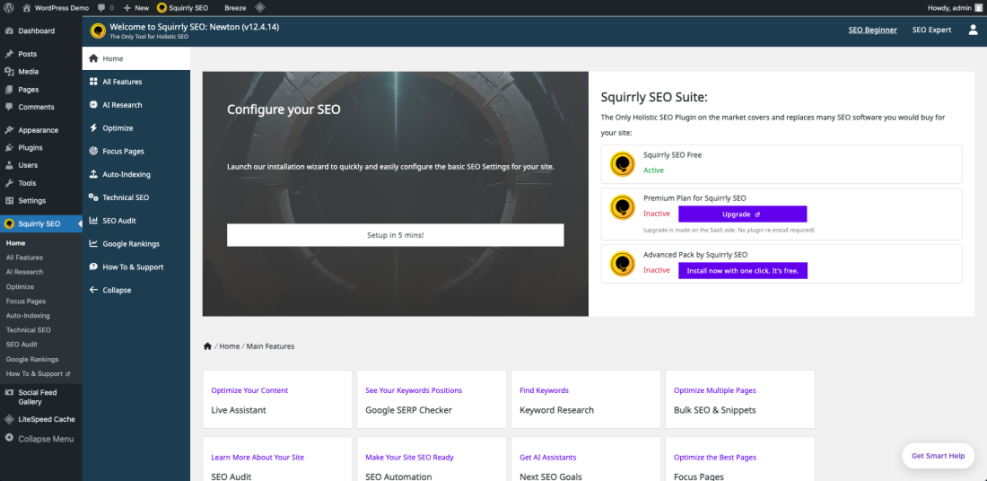The width and height of the screenshot is (987, 481).
Task: Click the Social Feed Gallery camera icon
Action: click(9, 392)
